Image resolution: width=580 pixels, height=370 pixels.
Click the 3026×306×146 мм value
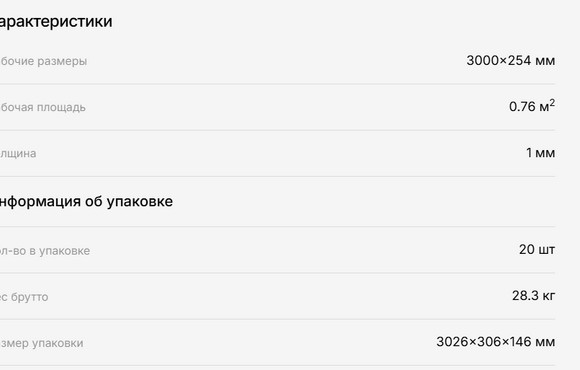tap(496, 342)
